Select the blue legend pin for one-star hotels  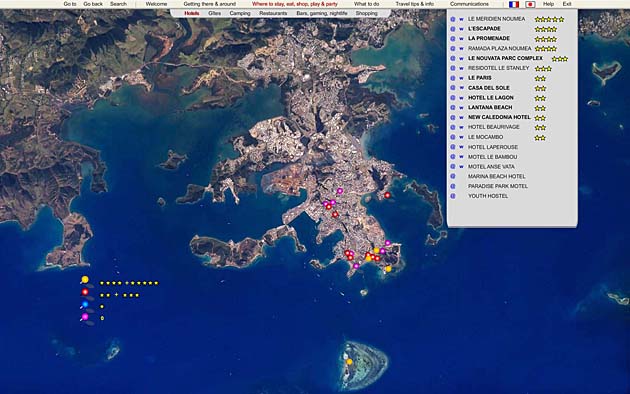pos(85,305)
